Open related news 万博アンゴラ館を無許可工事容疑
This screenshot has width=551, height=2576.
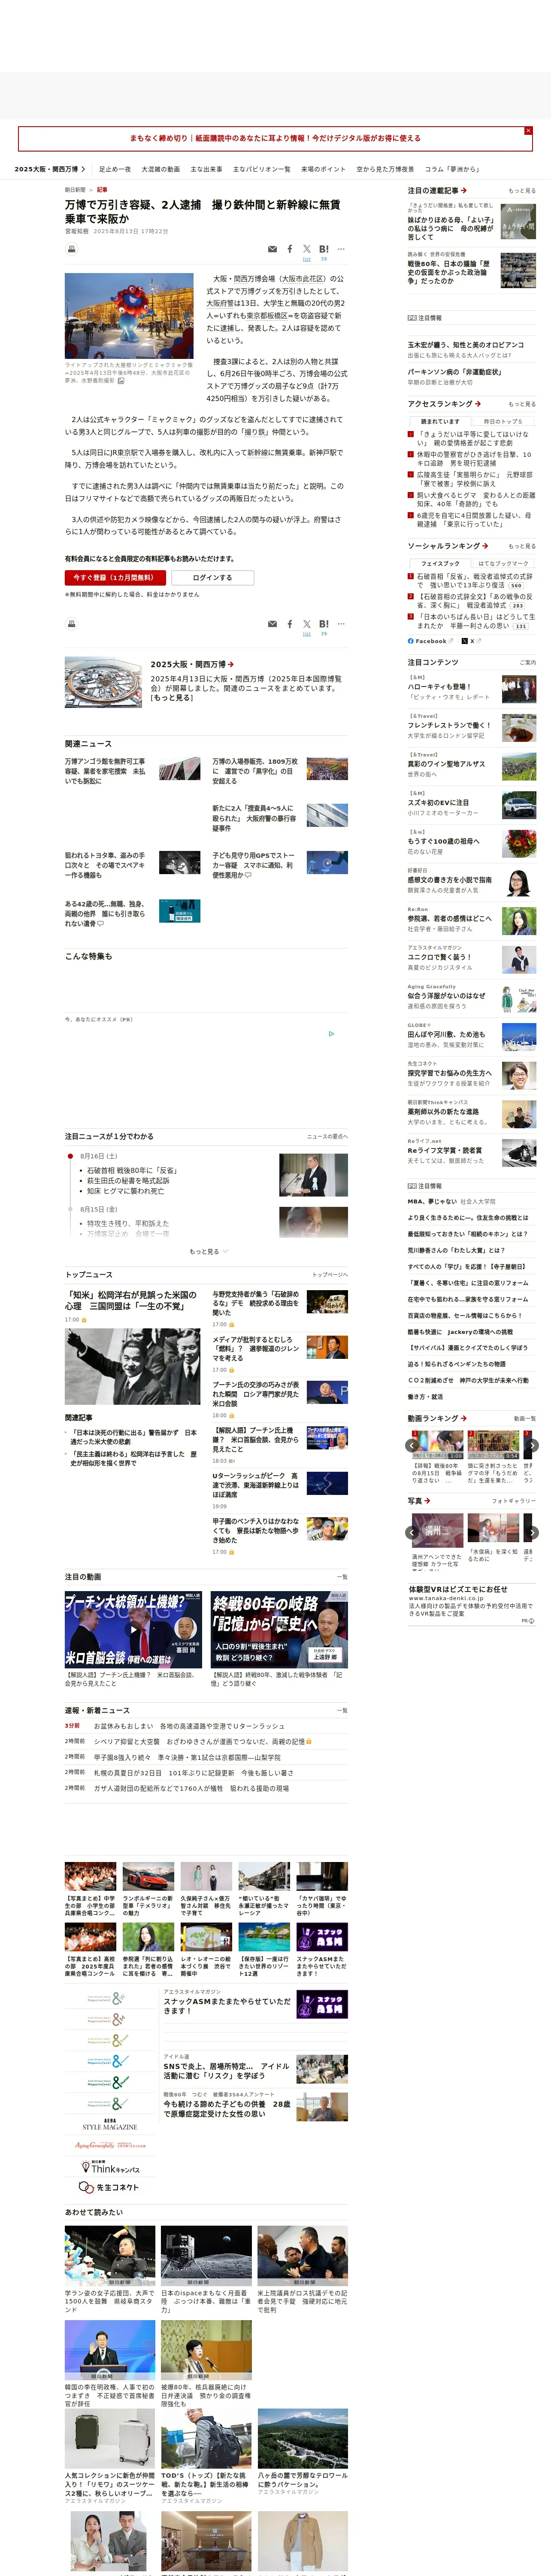click(105, 771)
